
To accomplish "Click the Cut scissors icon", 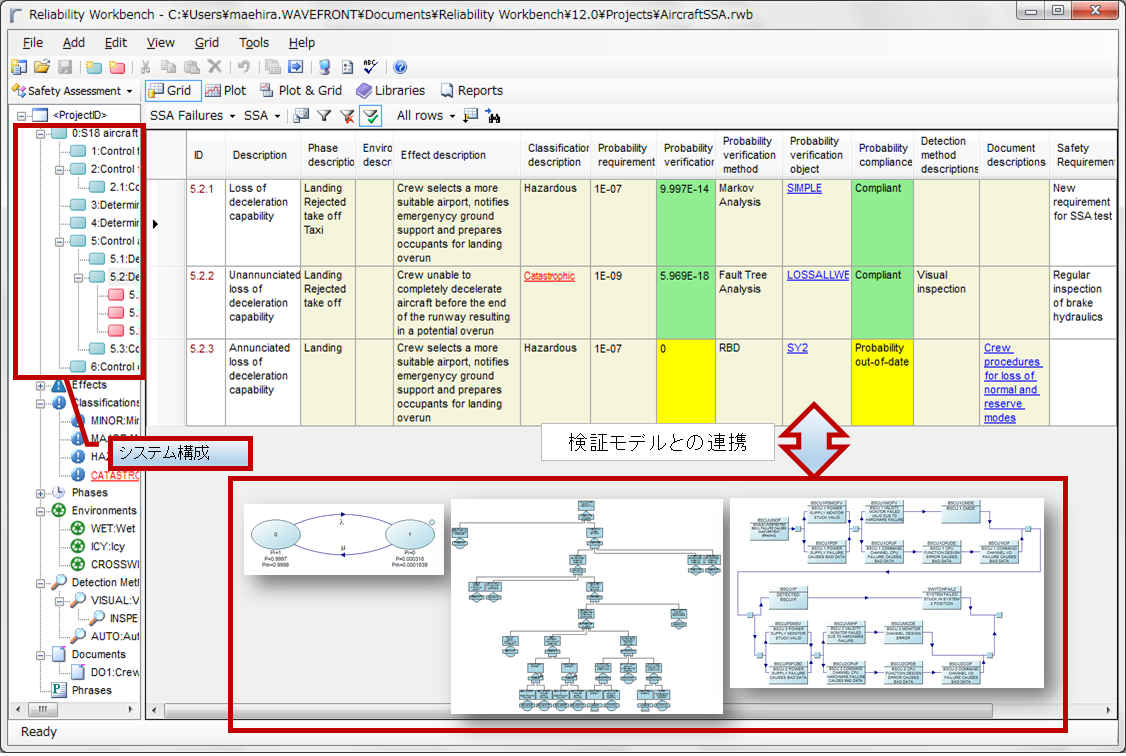I will pos(145,67).
